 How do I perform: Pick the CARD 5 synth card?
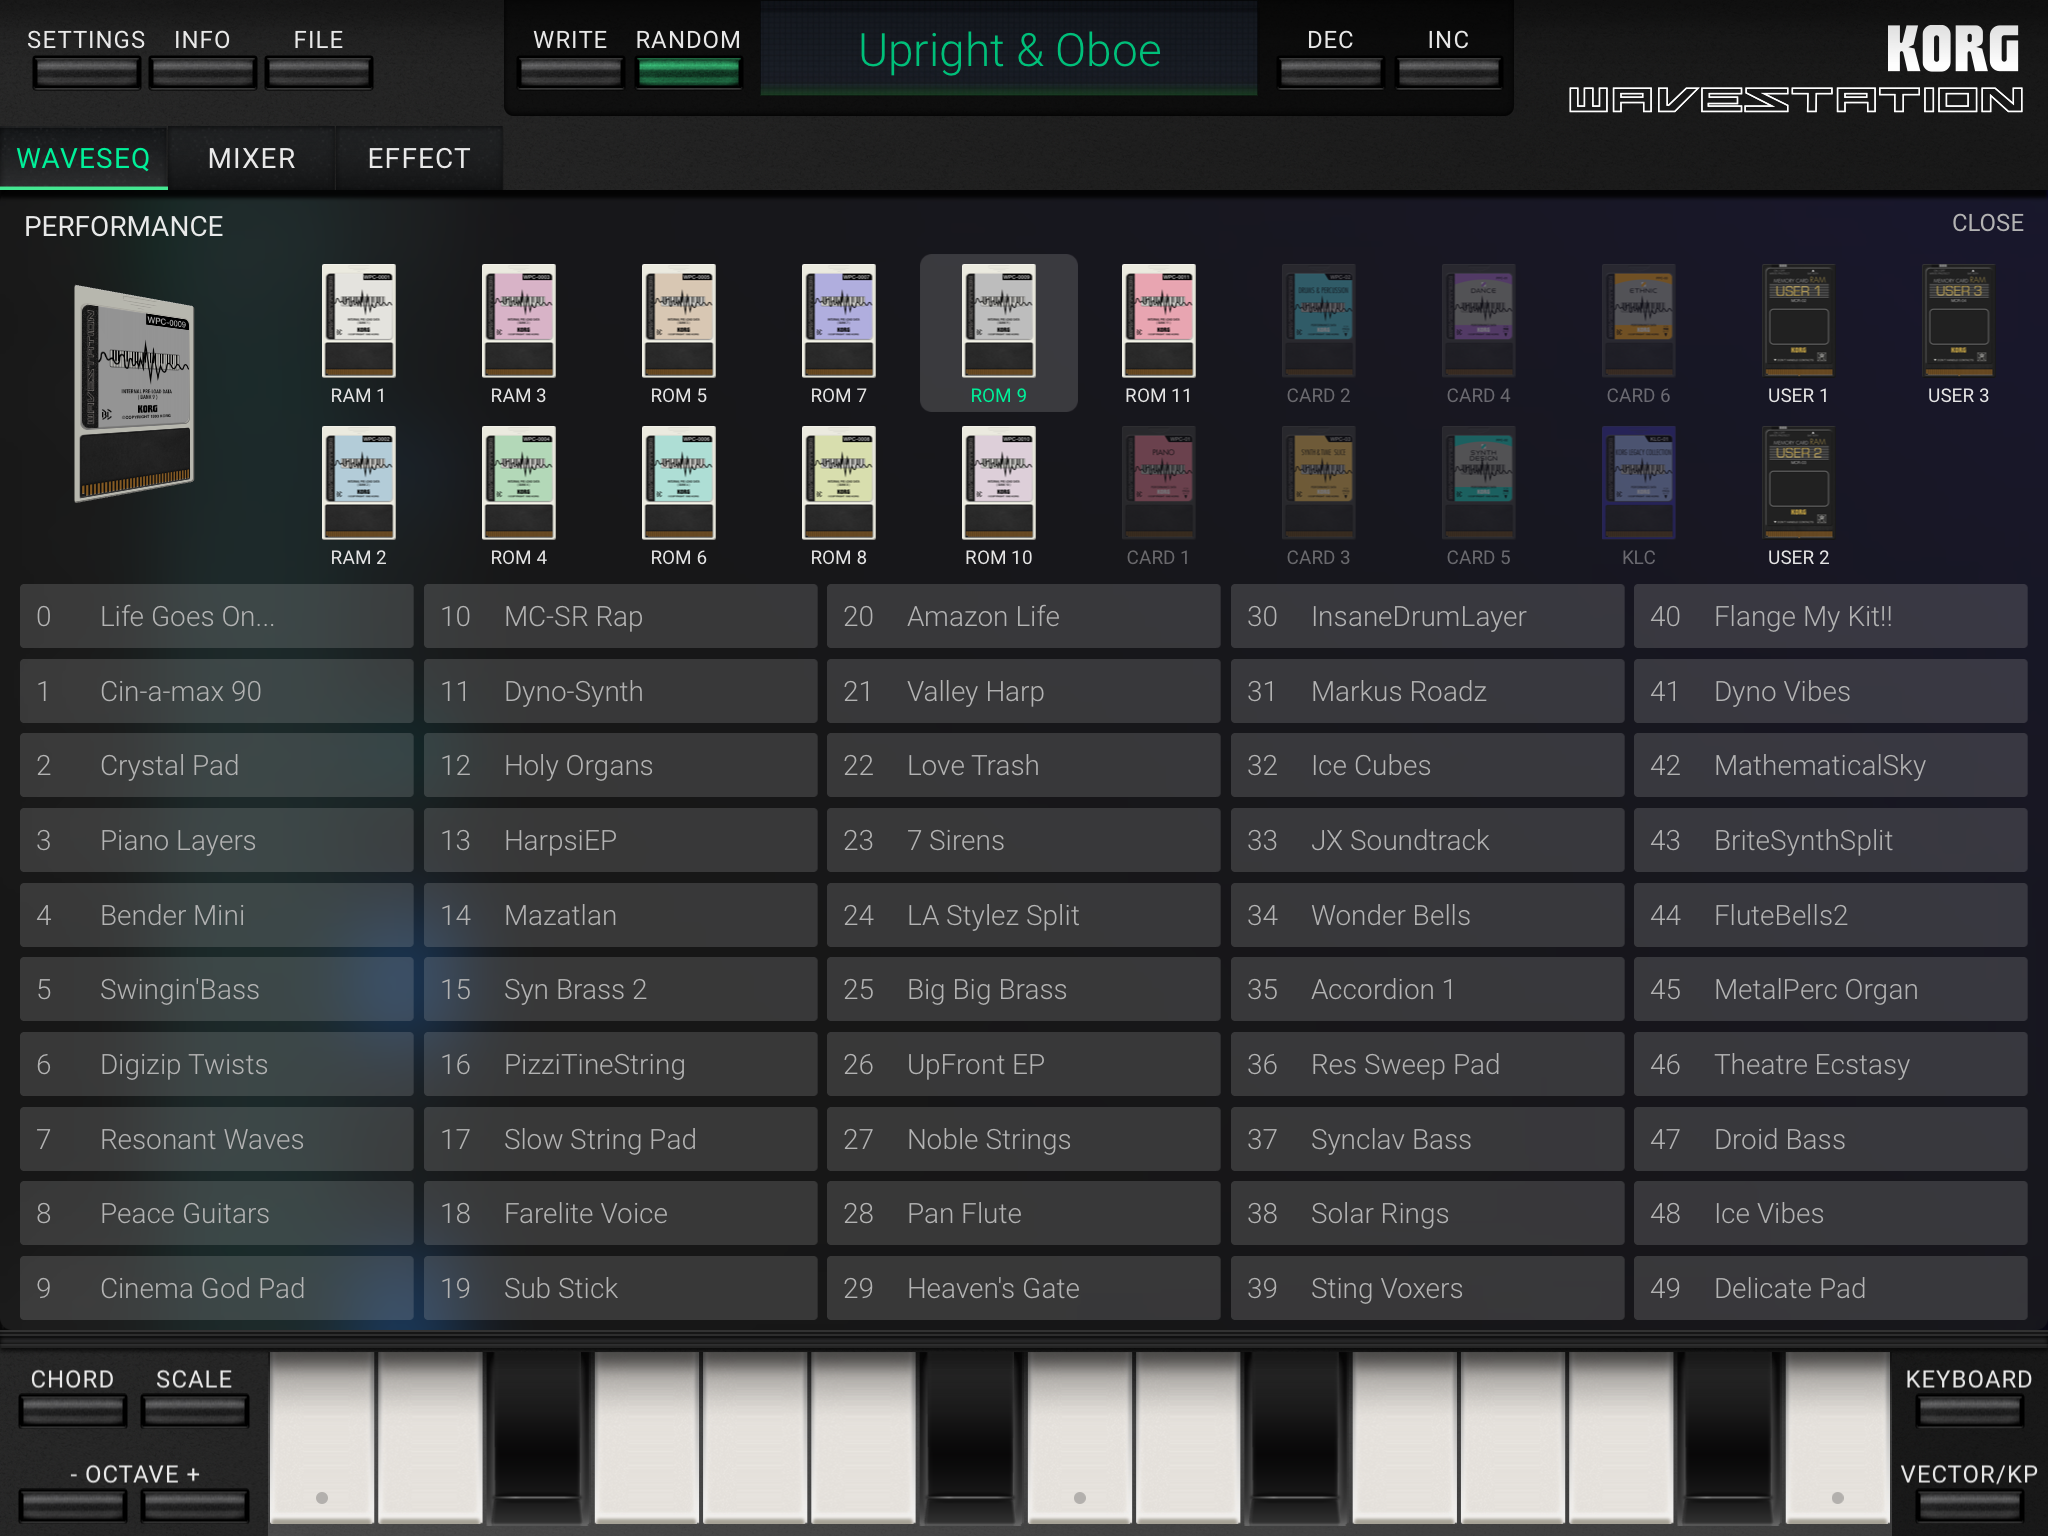coord(1478,484)
